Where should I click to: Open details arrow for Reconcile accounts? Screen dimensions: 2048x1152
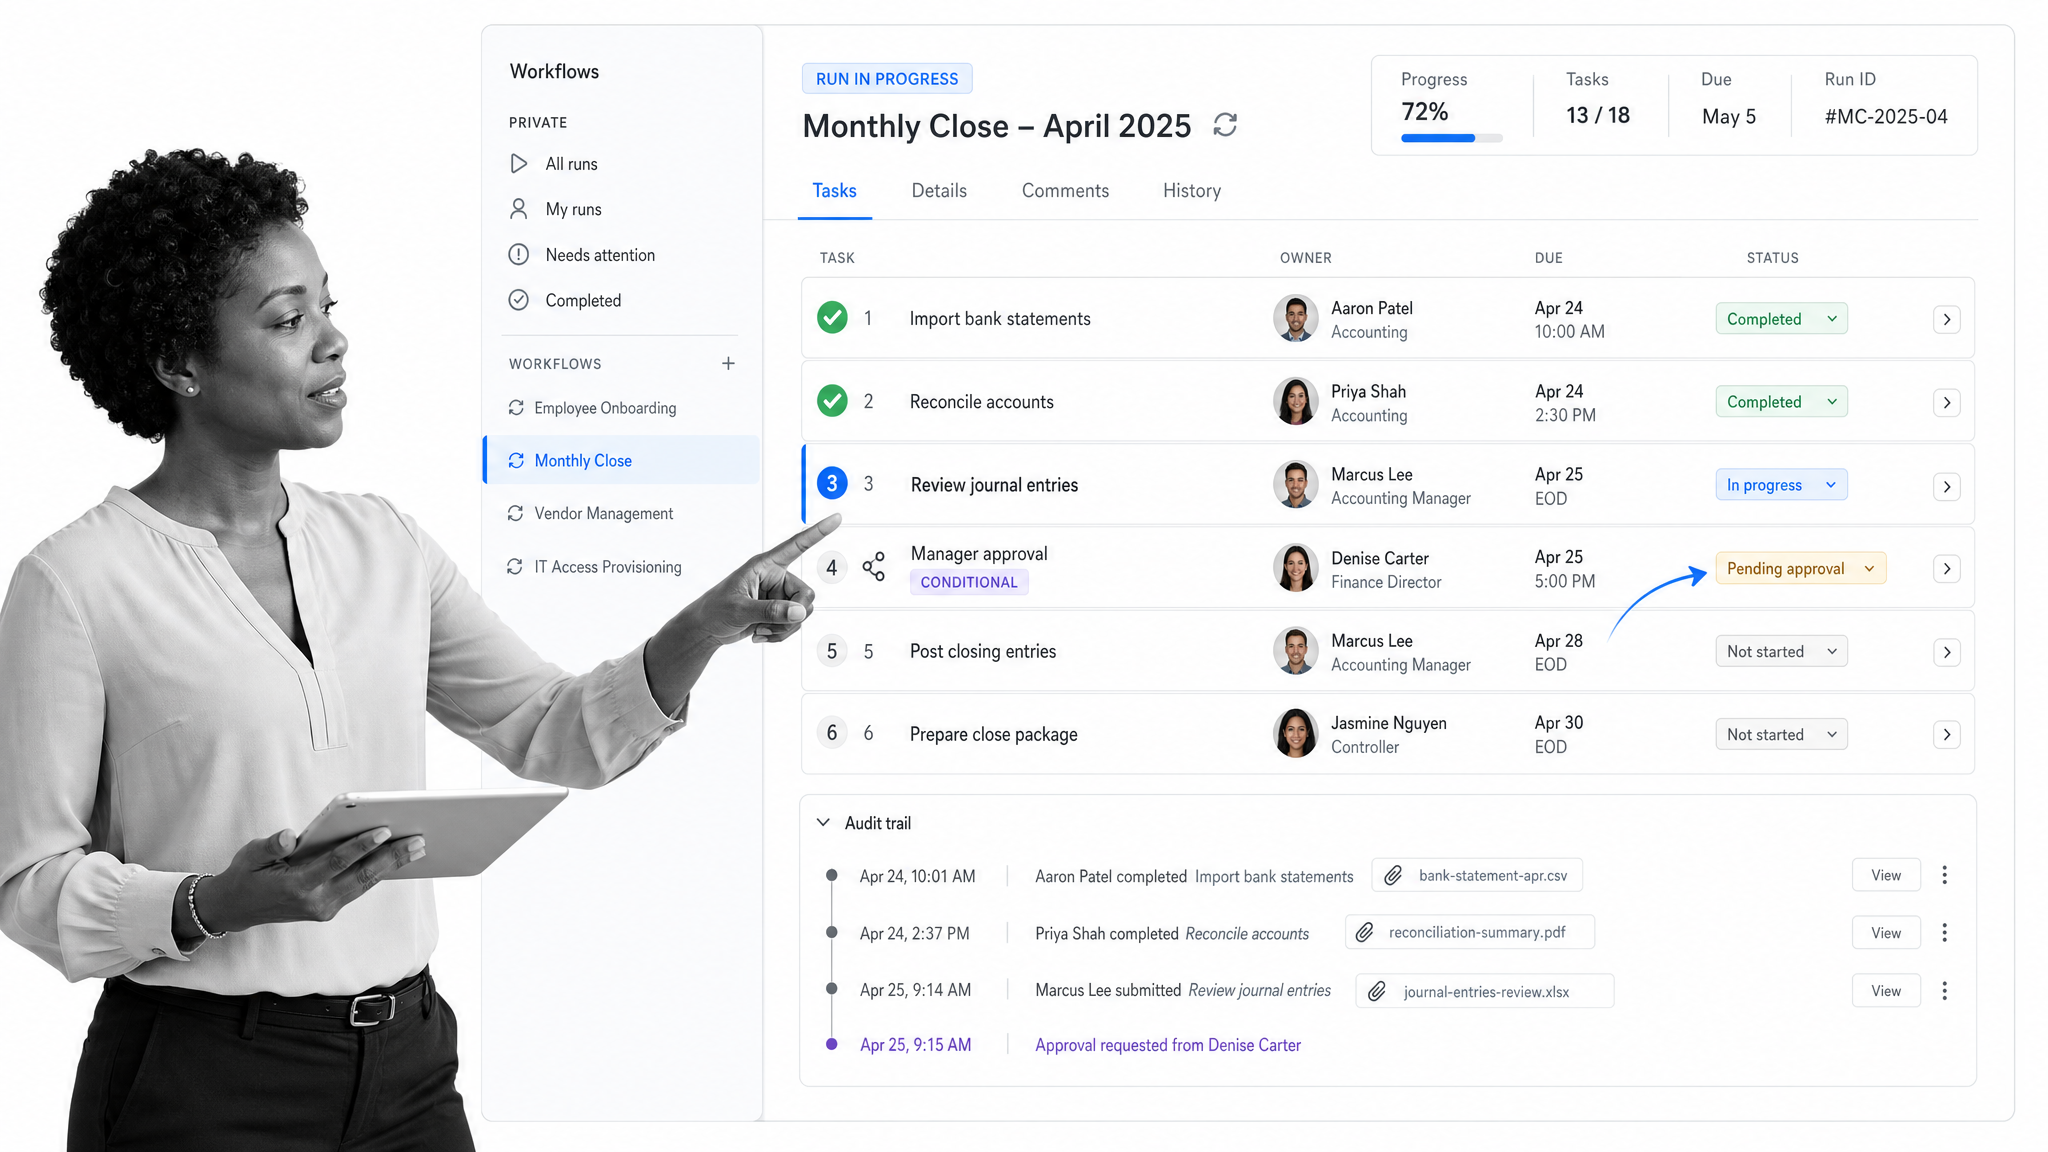pyautogui.click(x=1946, y=403)
